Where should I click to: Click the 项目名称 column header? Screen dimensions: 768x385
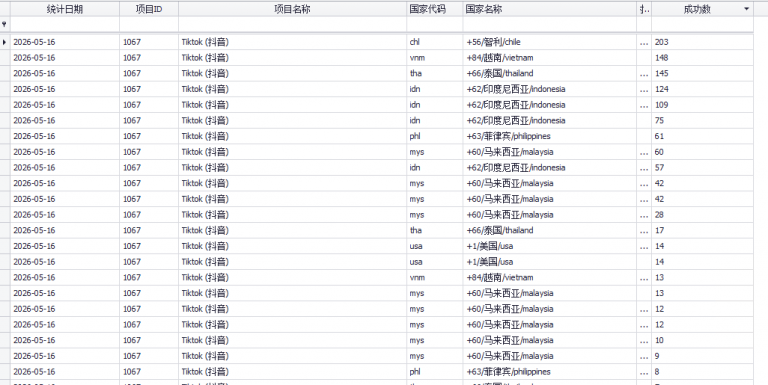tap(292, 9)
